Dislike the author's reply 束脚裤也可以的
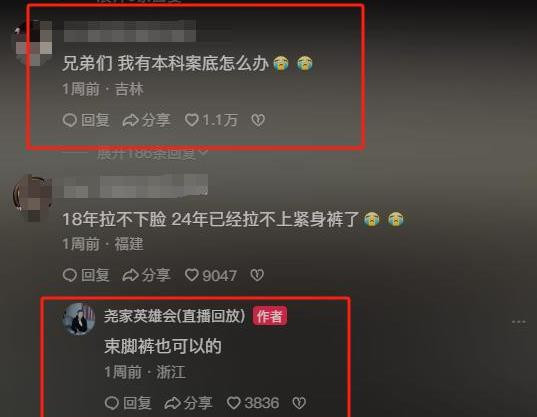 point(299,403)
